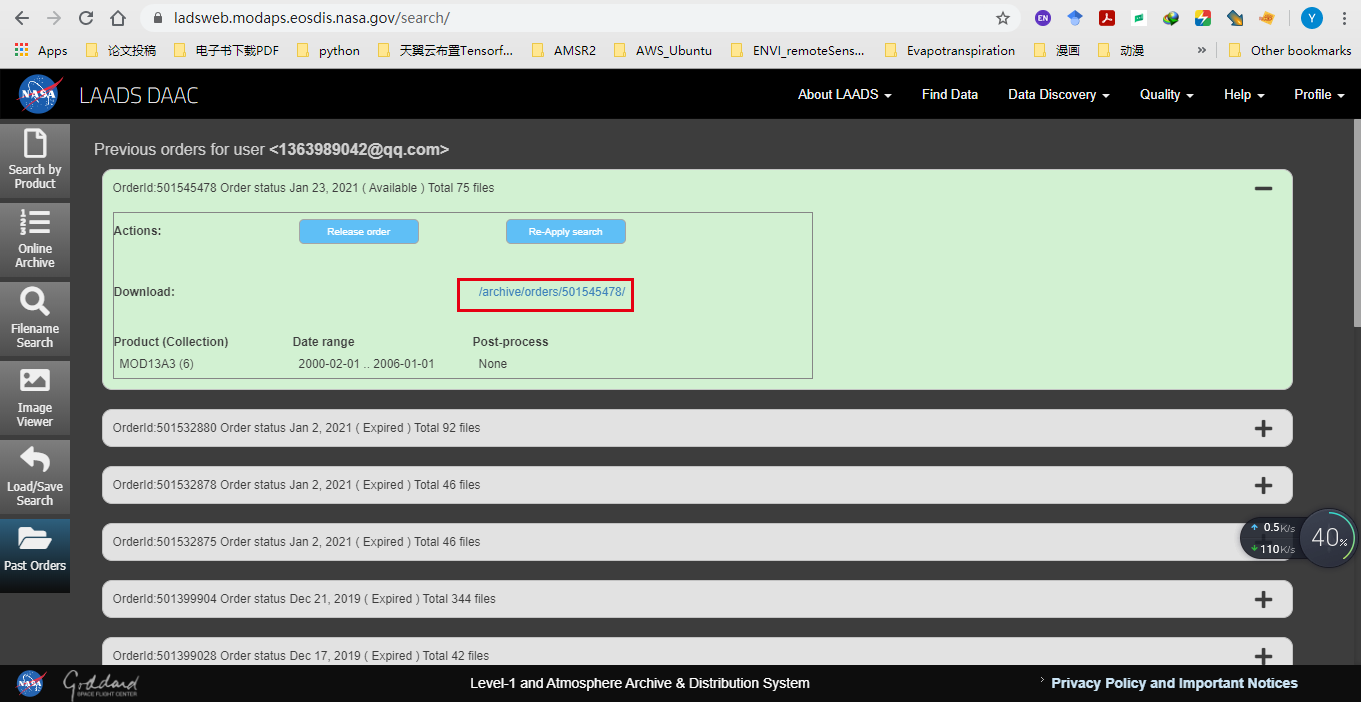Expand order 501532880 details

1263,428
